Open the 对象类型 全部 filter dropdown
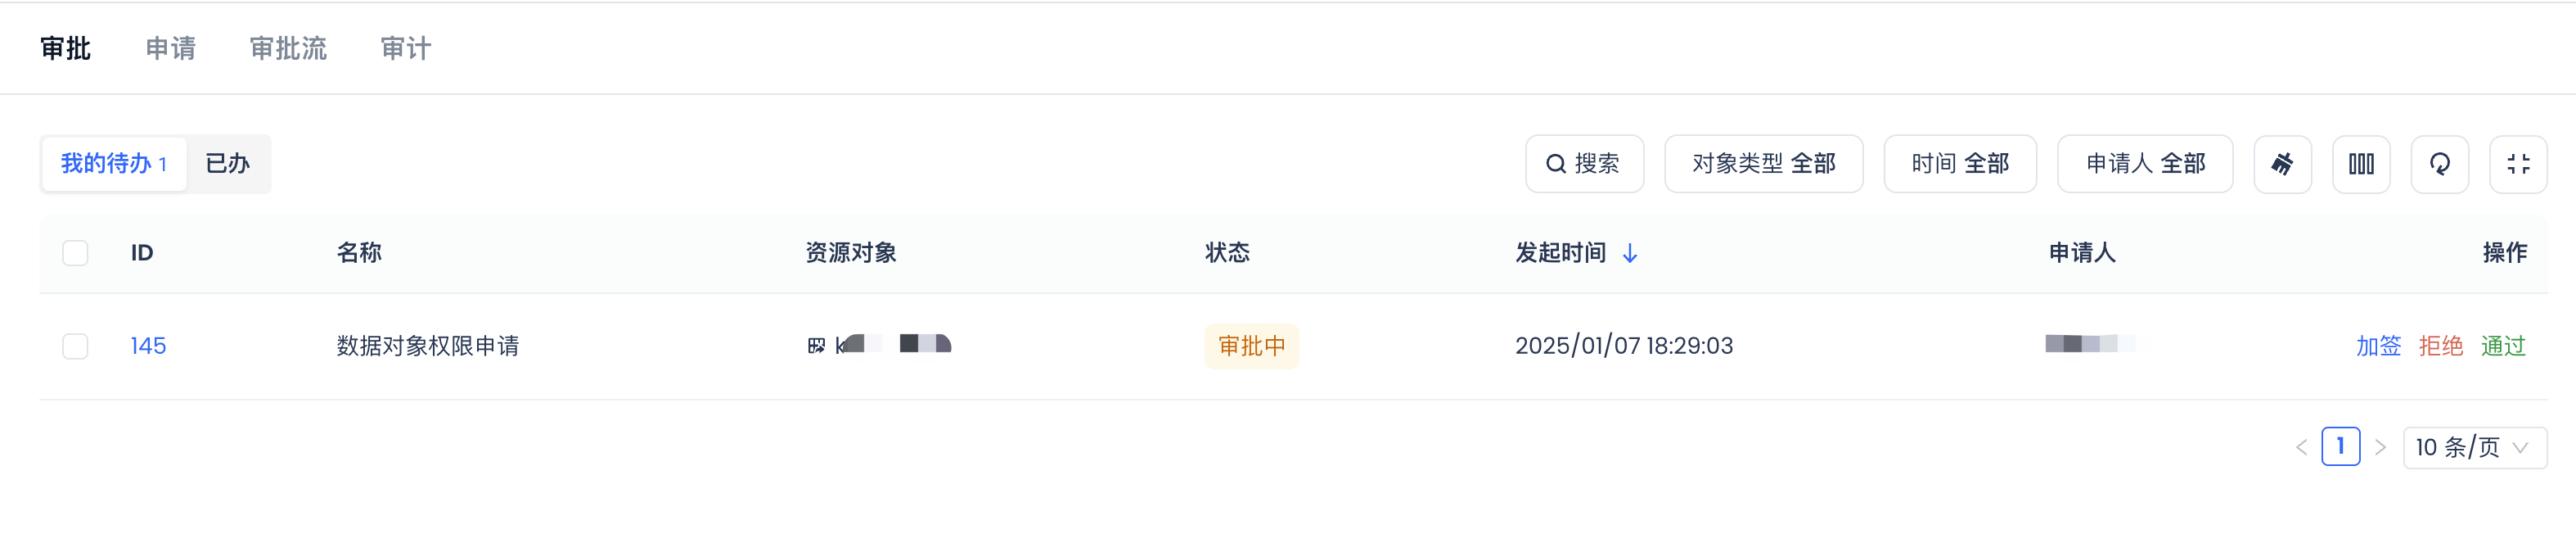 coord(1762,164)
